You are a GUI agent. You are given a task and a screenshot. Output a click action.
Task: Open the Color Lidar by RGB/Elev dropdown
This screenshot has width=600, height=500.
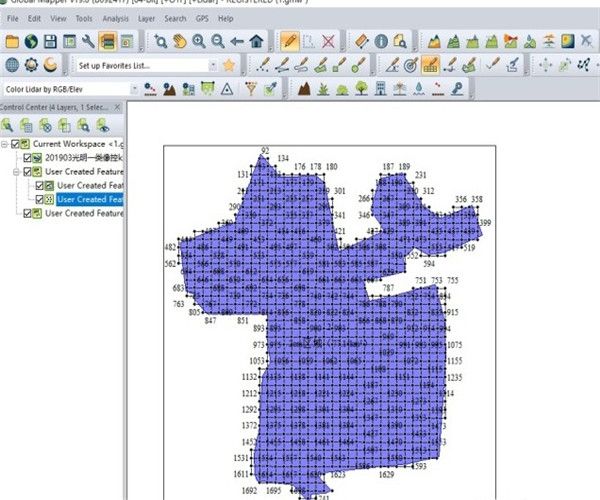coord(133,89)
